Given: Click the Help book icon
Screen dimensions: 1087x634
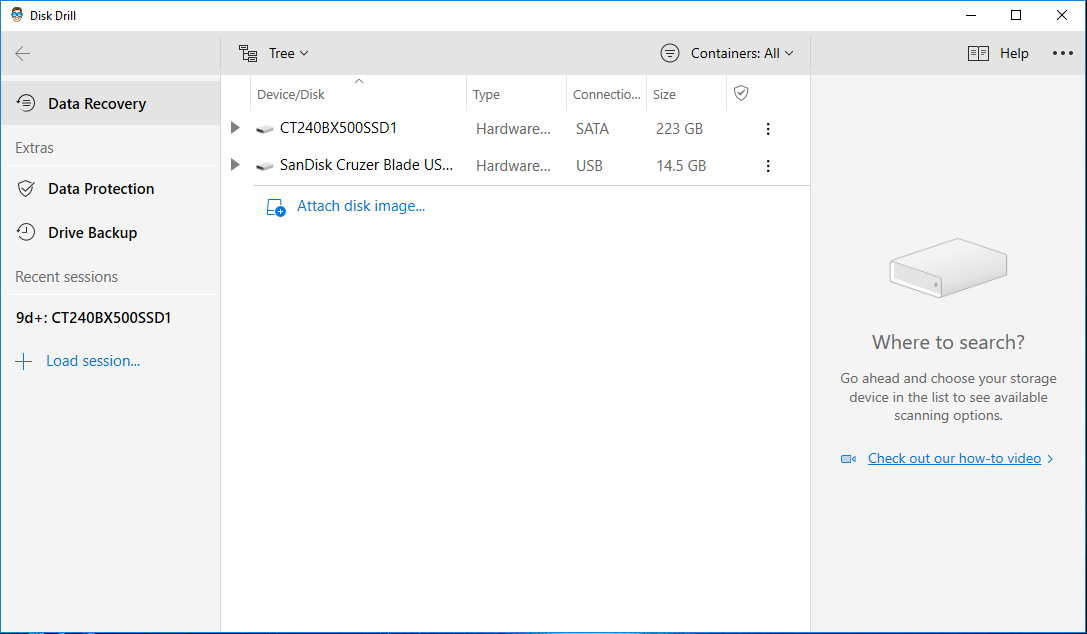Looking at the screenshot, I should [978, 54].
